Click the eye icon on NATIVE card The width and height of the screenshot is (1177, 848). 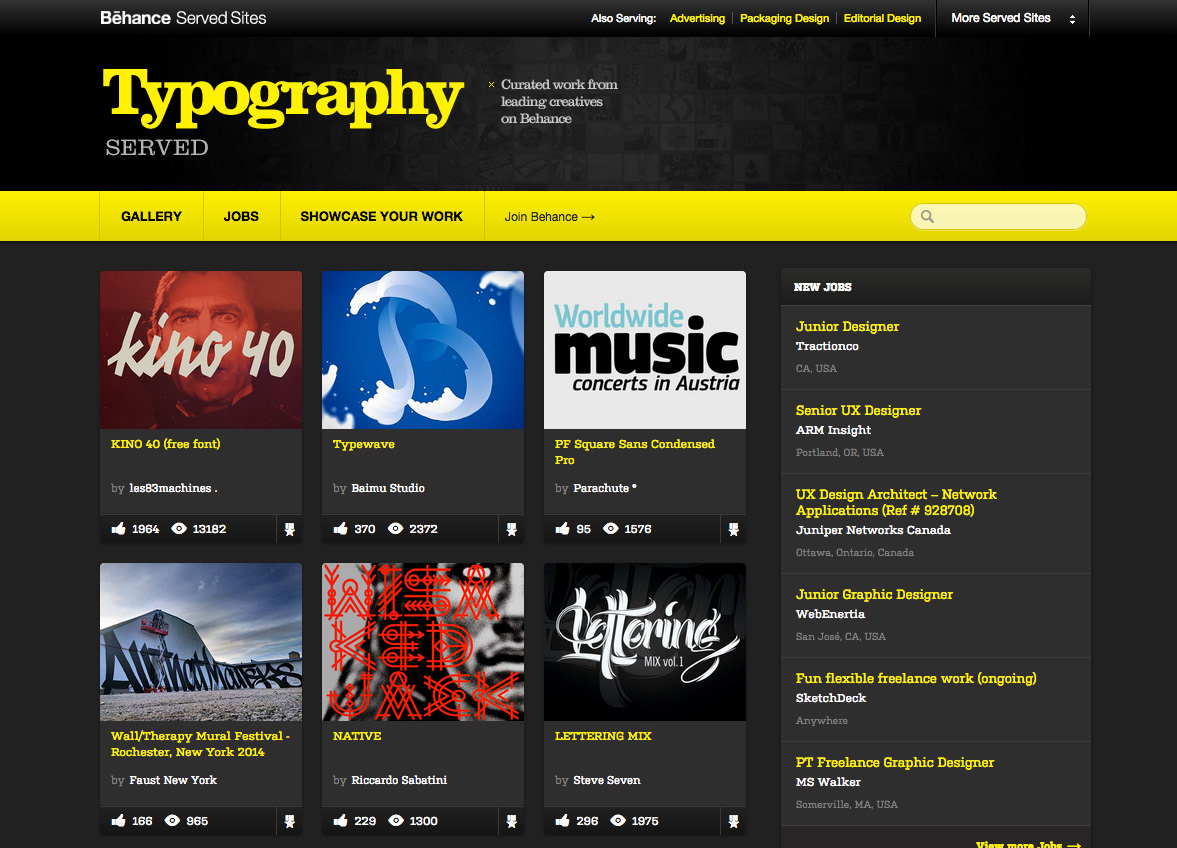(396, 821)
